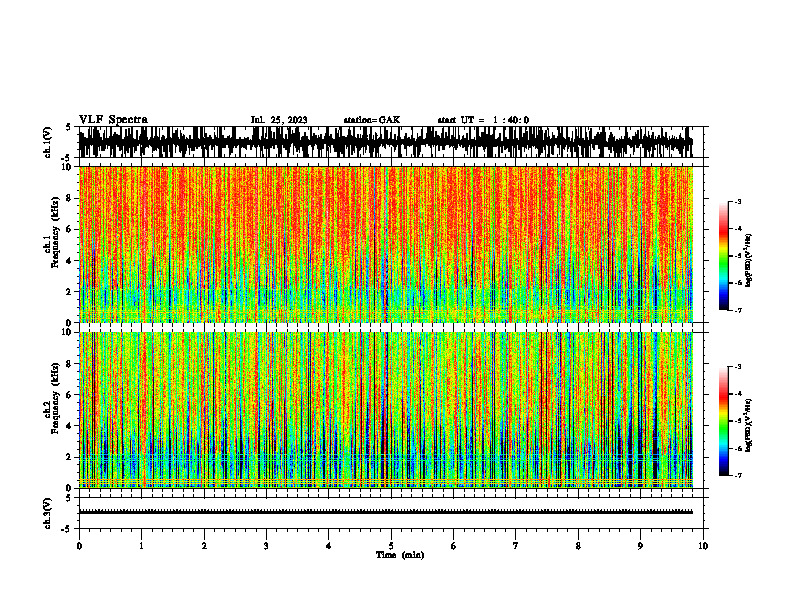Image resolution: width=792 pixels, height=612 pixels.
Task: Click the ch.2 spectrogram color bar
Action: pyautogui.click(x=723, y=421)
